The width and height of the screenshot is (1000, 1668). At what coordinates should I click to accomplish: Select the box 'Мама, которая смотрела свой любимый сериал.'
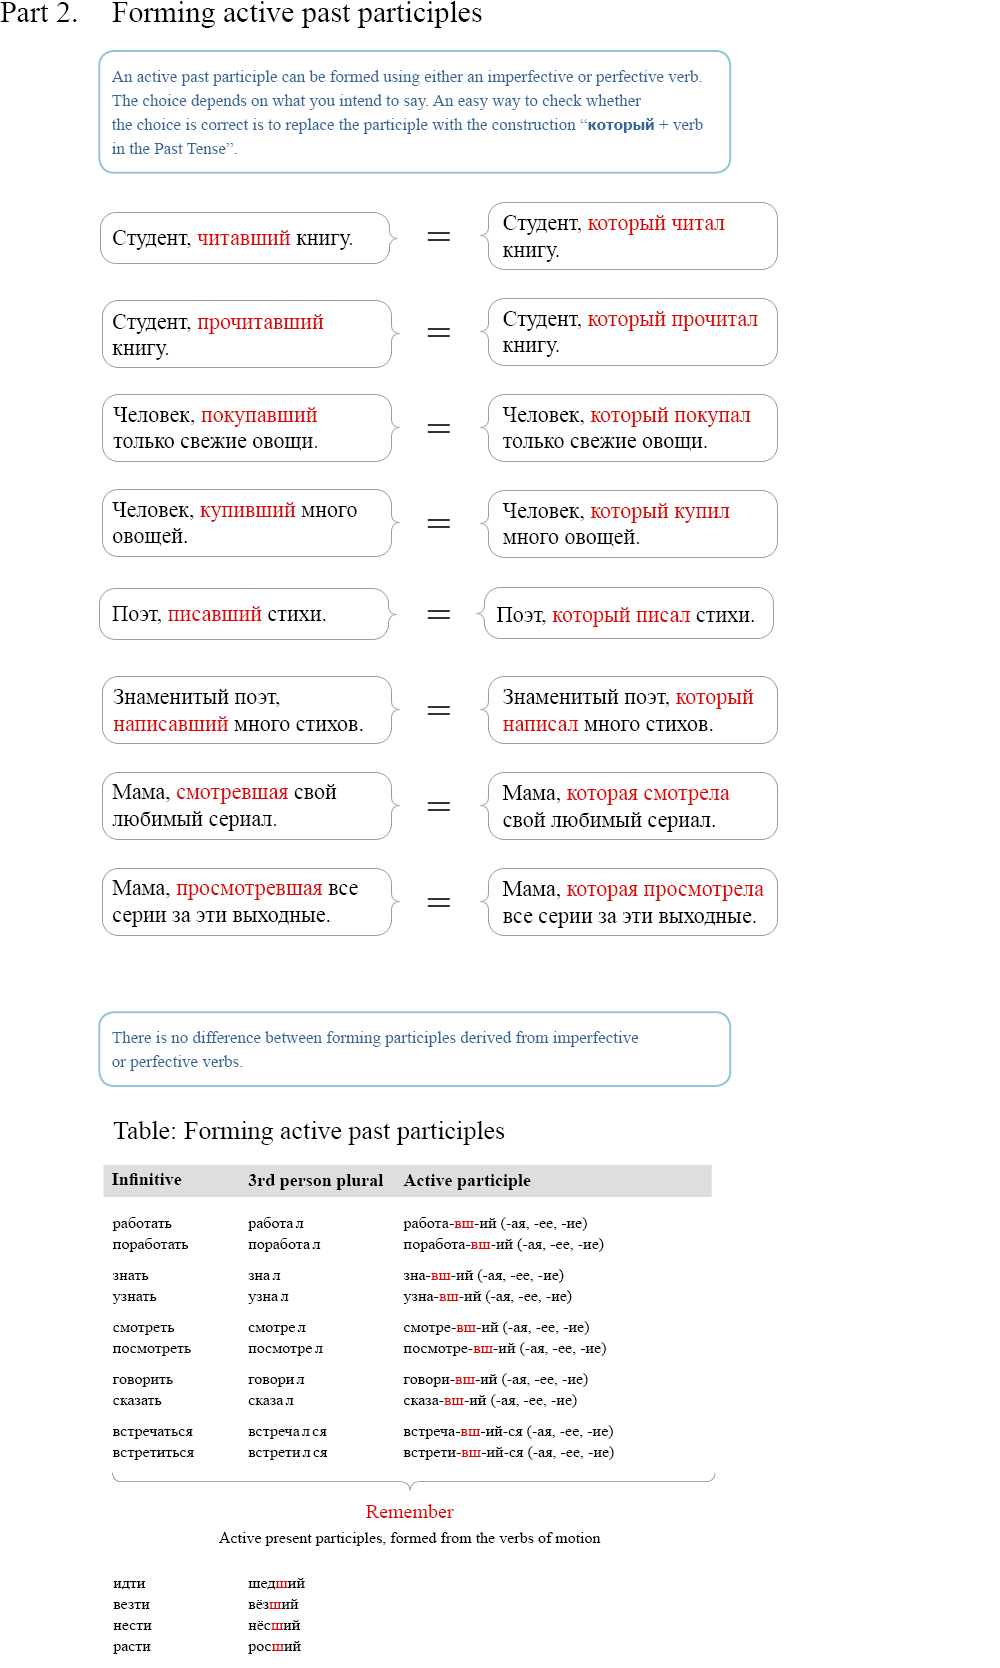point(632,806)
